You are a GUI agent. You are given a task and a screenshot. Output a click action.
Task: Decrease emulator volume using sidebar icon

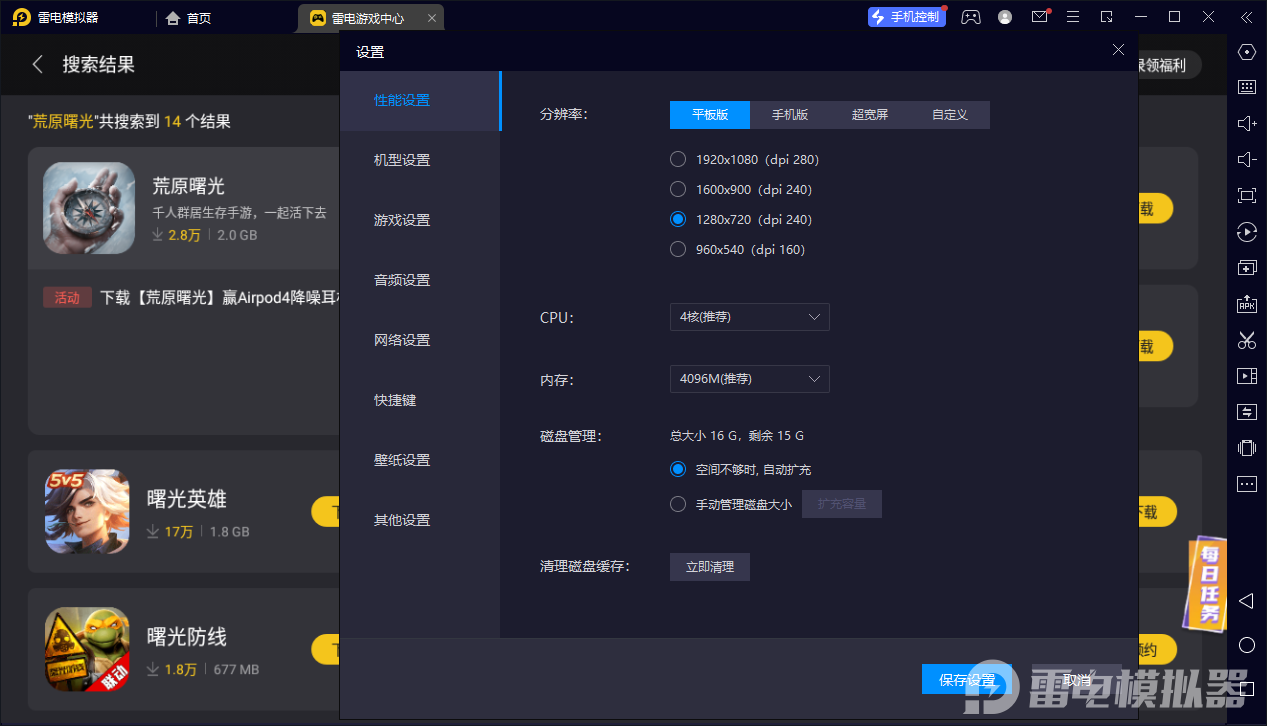1246,159
